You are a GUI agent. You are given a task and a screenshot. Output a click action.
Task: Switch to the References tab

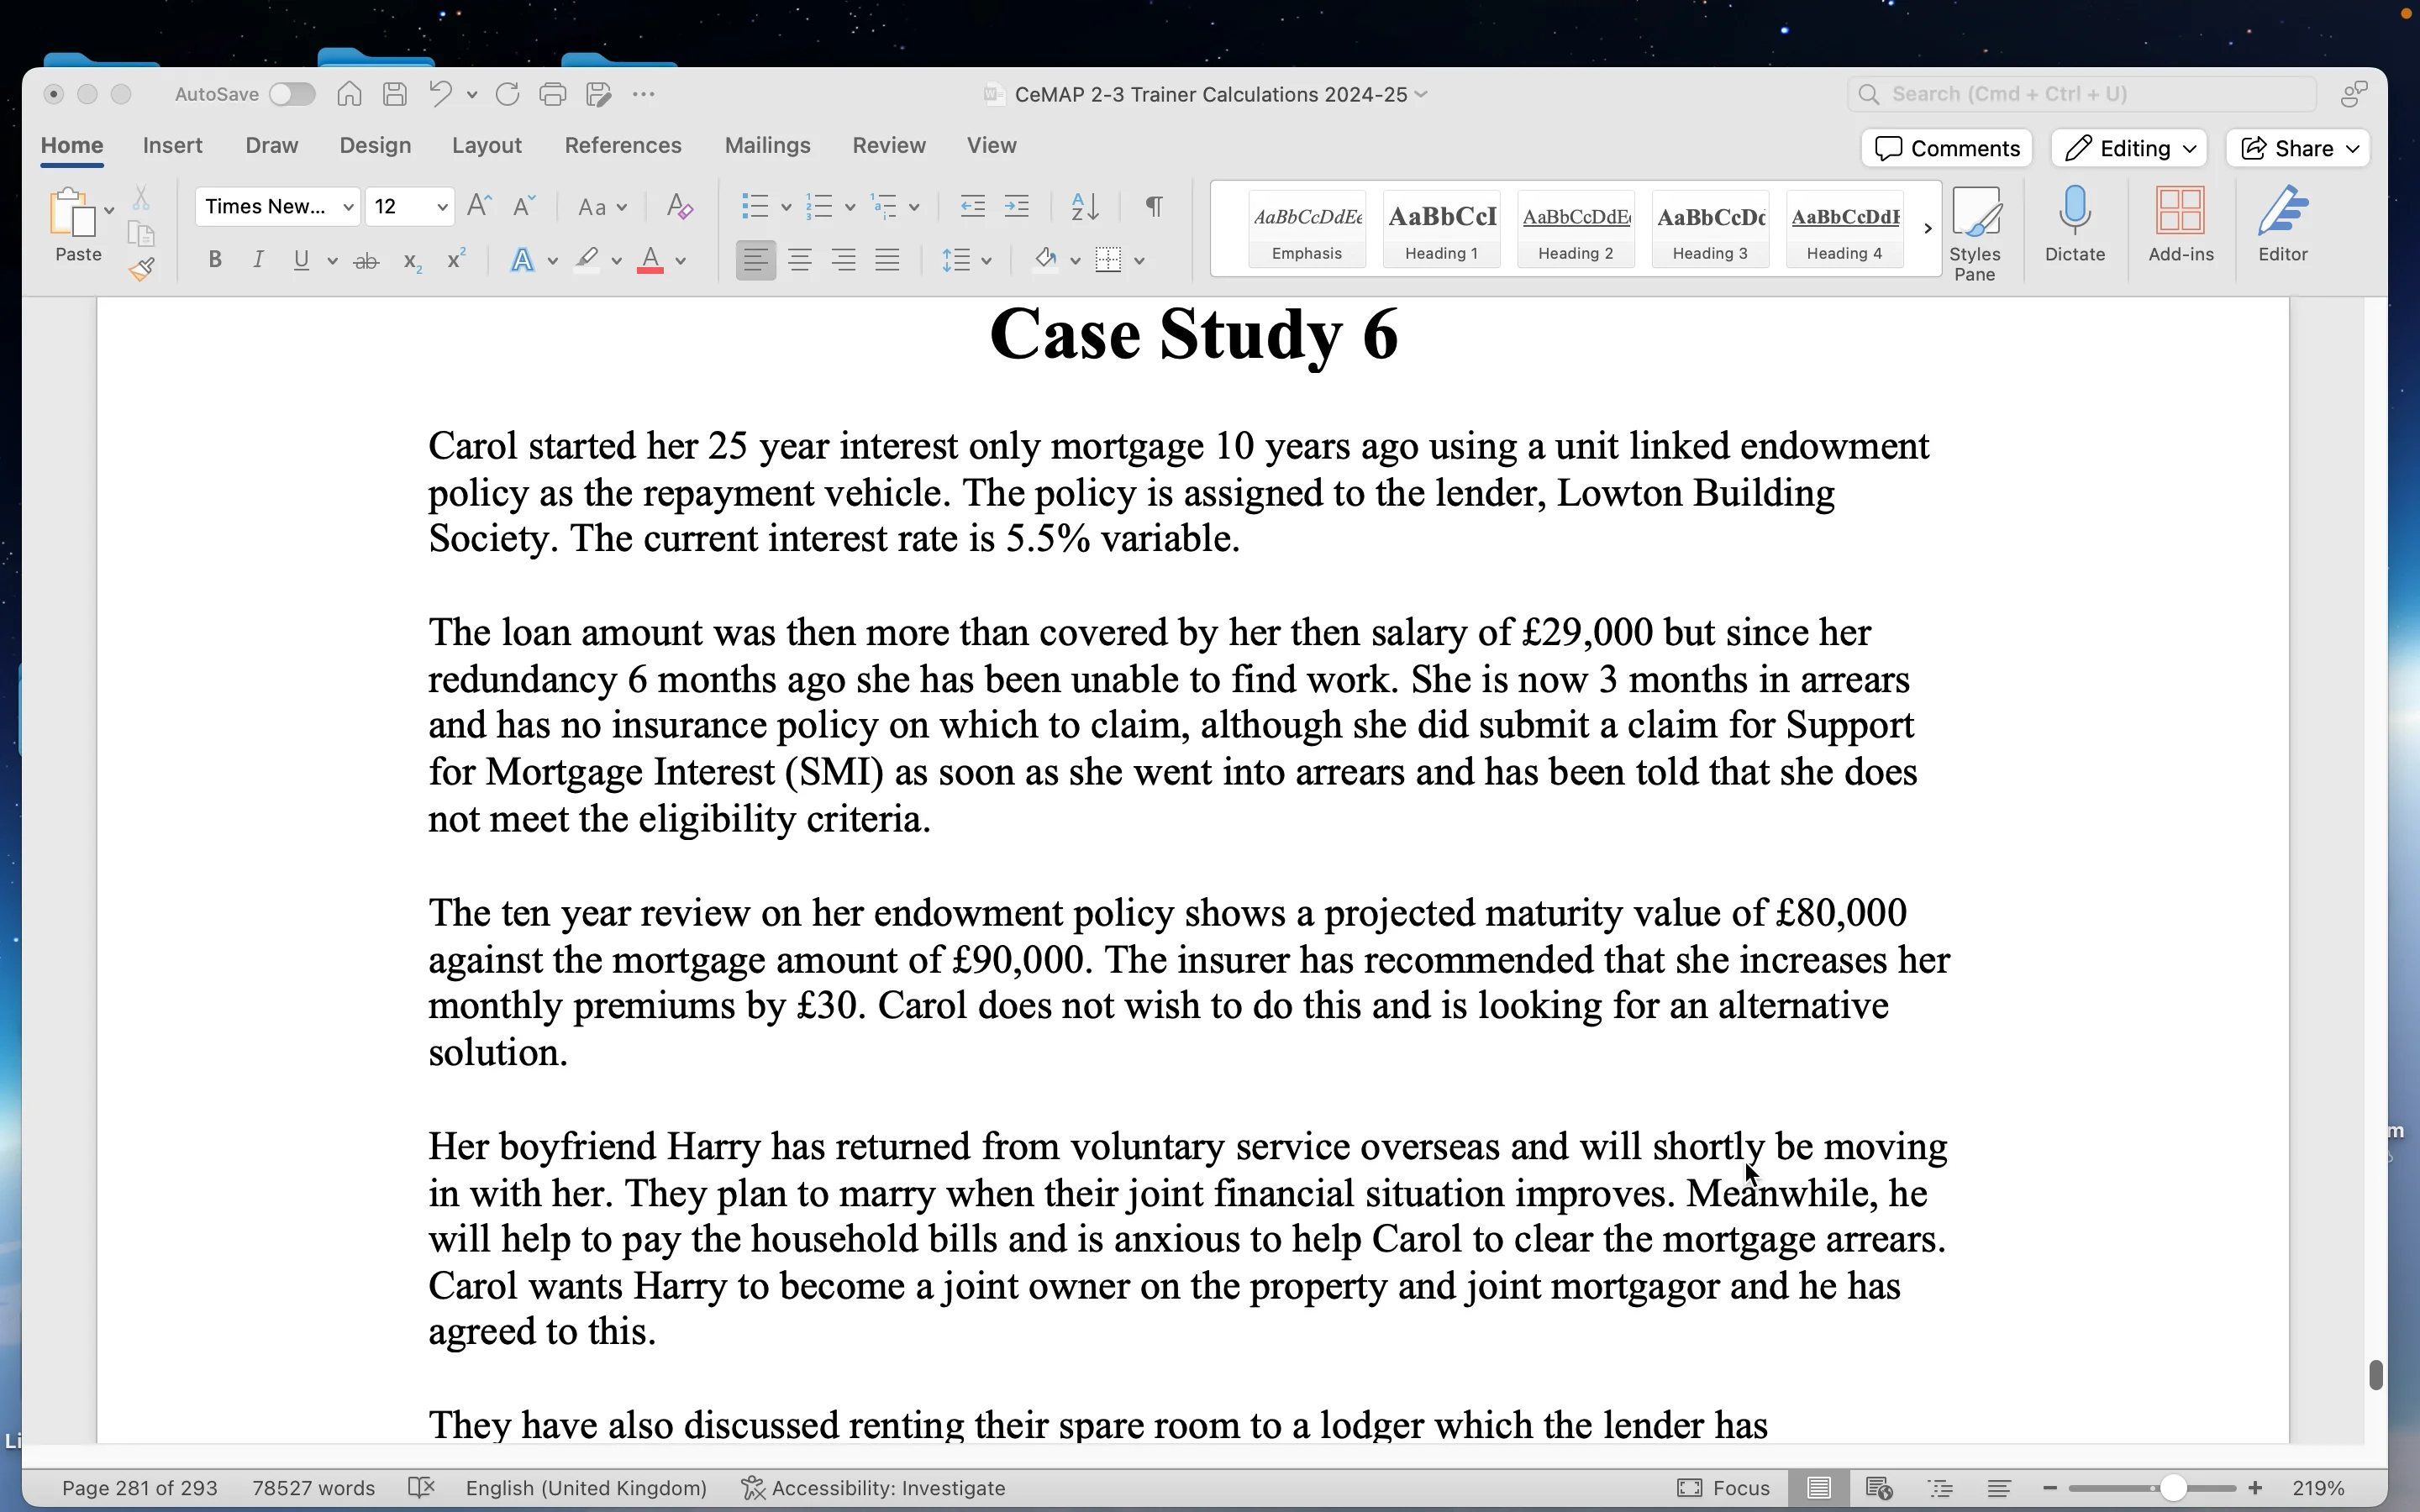tap(623, 145)
